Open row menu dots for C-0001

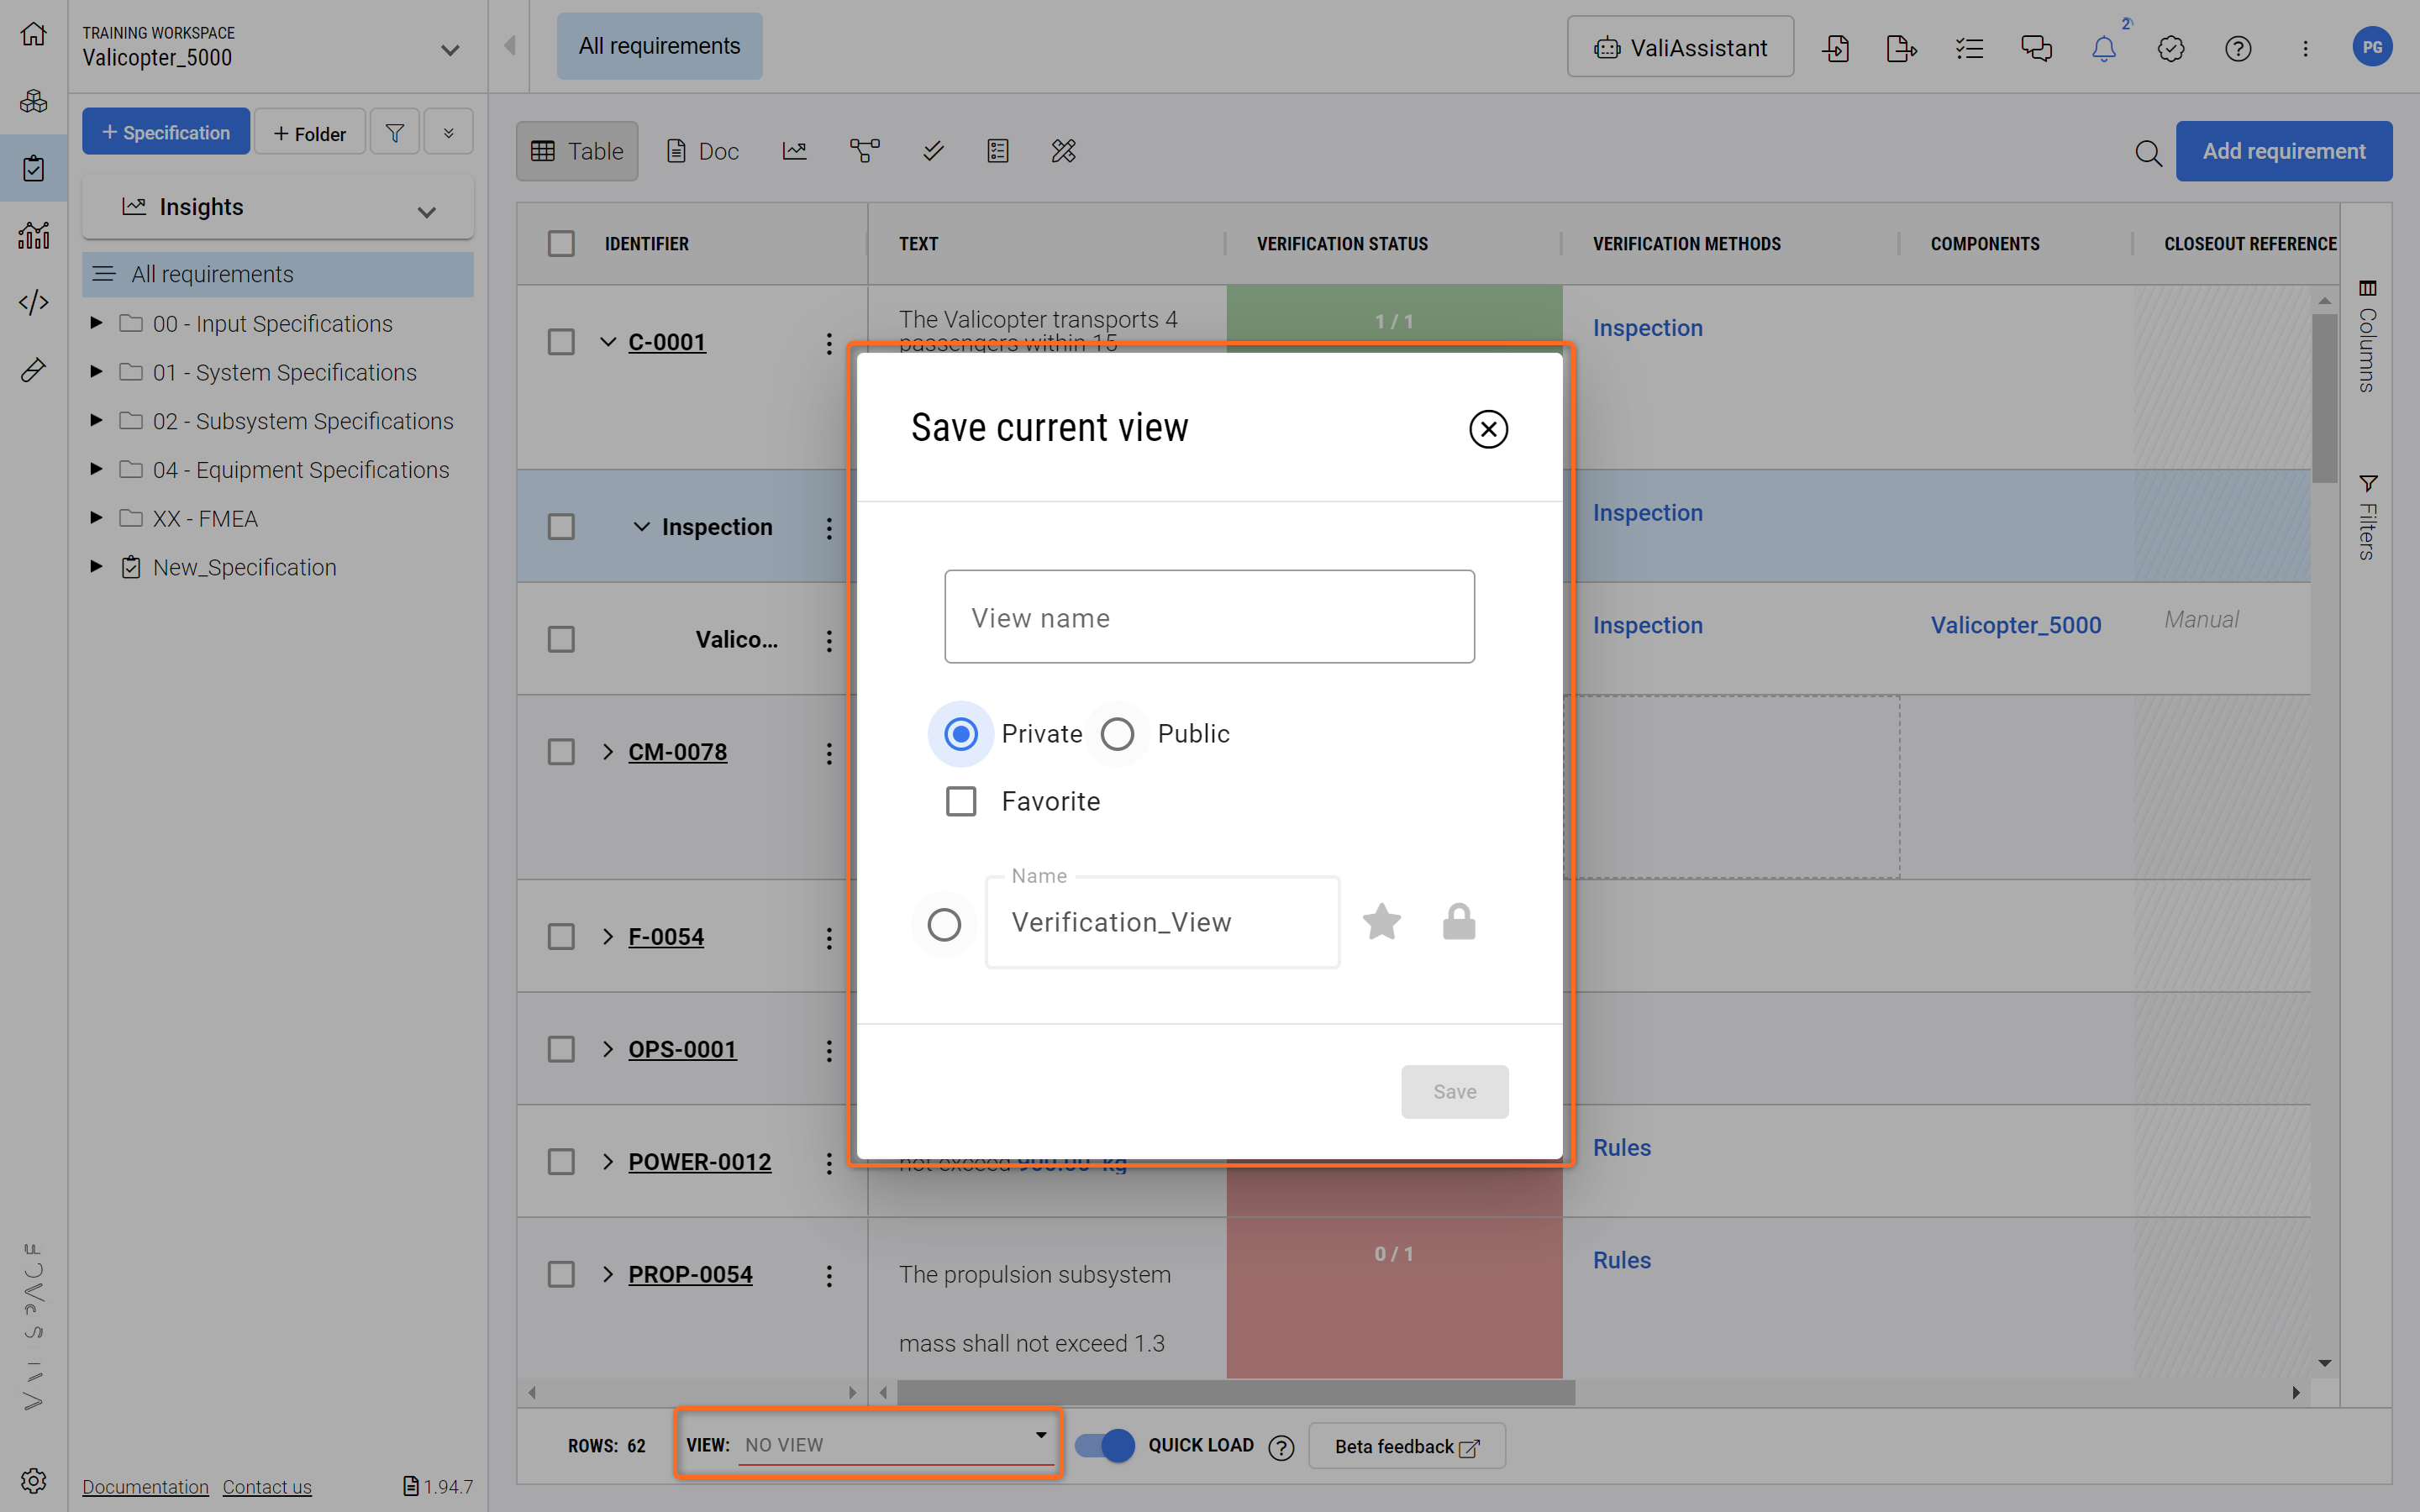click(829, 343)
